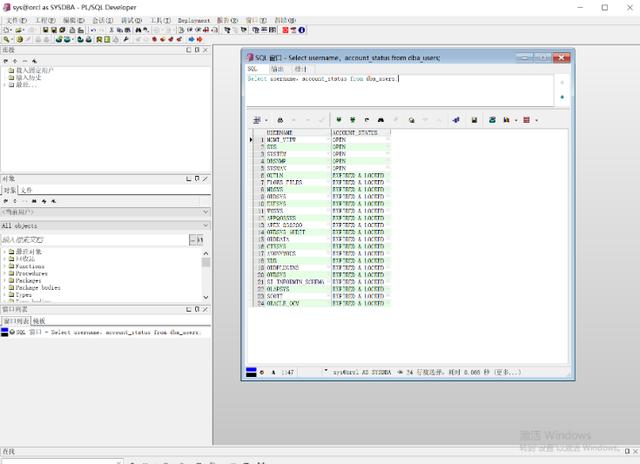Toggle the lock icon in result grid toolbar
The height and width of the screenshot is (464, 640).
(x=280, y=120)
